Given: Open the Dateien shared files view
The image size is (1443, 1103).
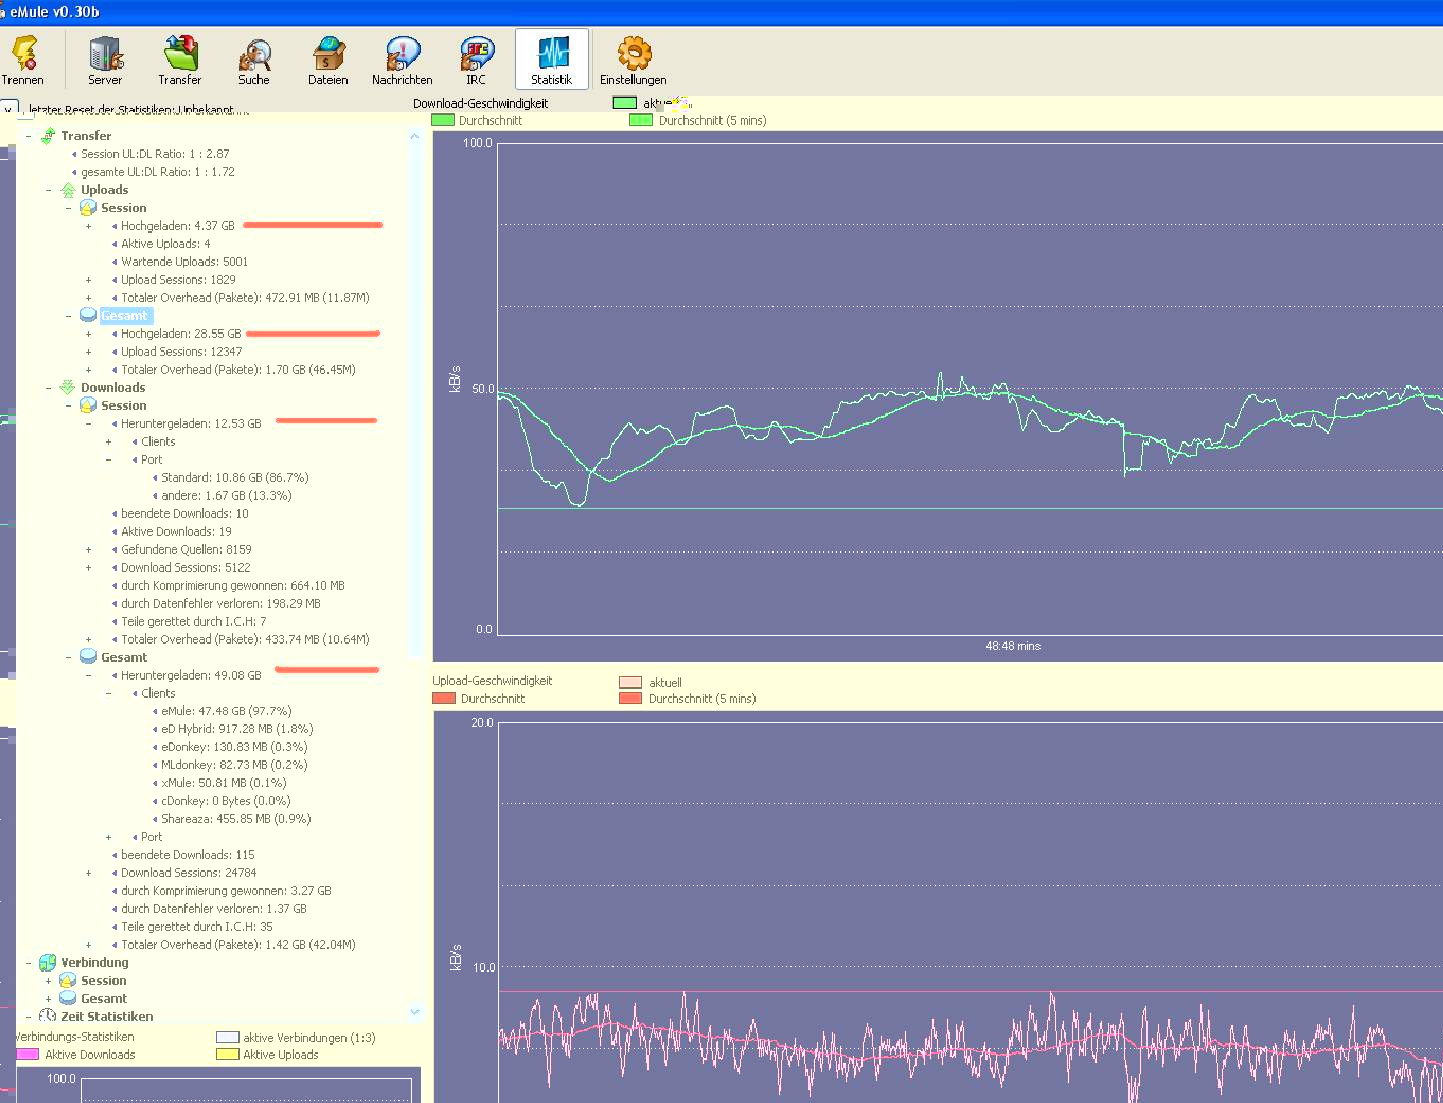Looking at the screenshot, I should 328,59.
